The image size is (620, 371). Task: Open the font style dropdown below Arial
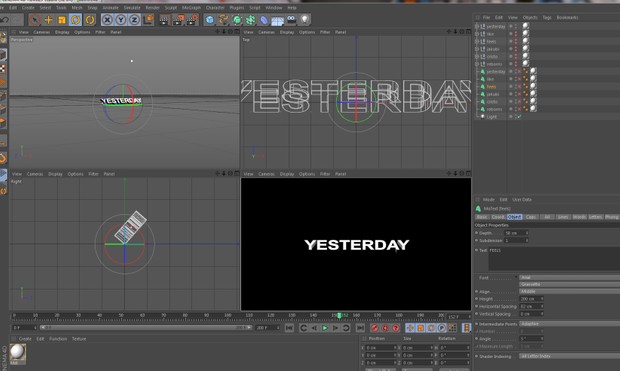569,284
